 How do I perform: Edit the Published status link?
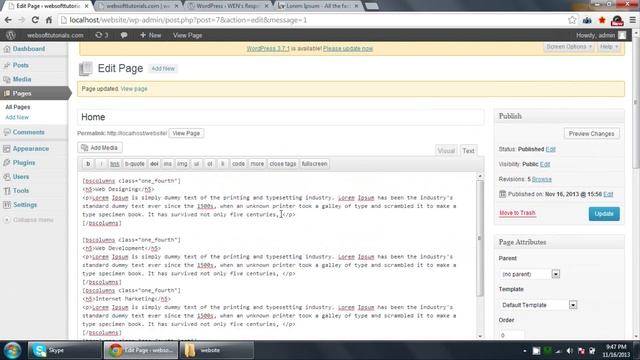tap(551, 149)
